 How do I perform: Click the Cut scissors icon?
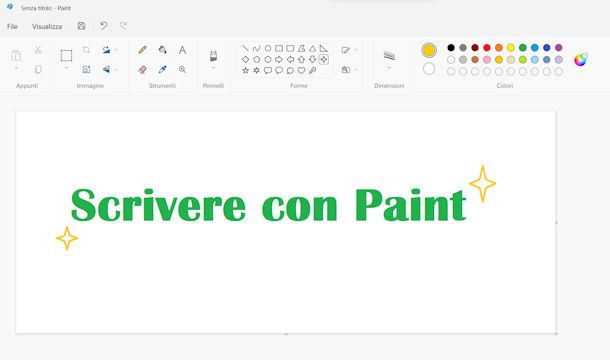38,50
